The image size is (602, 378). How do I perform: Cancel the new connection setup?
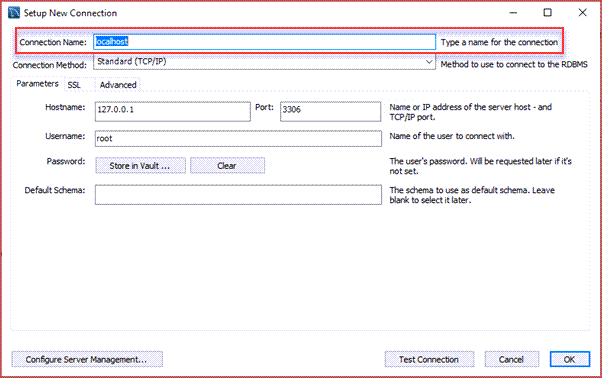tap(511, 359)
